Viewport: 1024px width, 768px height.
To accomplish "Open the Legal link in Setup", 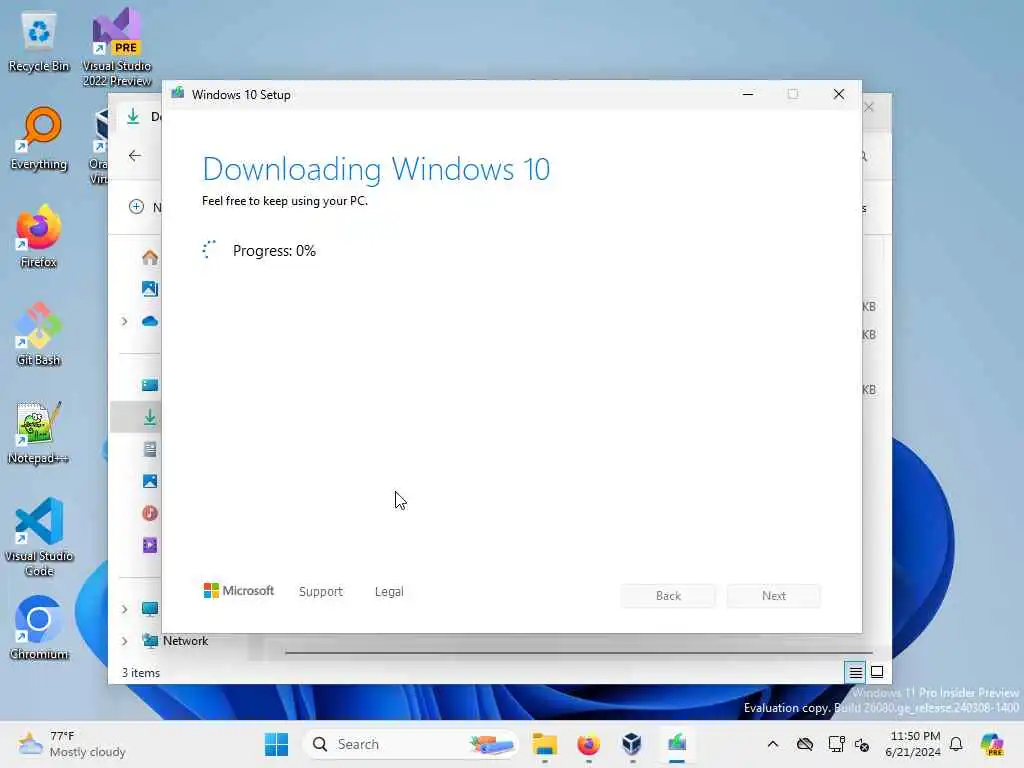I will tap(389, 592).
